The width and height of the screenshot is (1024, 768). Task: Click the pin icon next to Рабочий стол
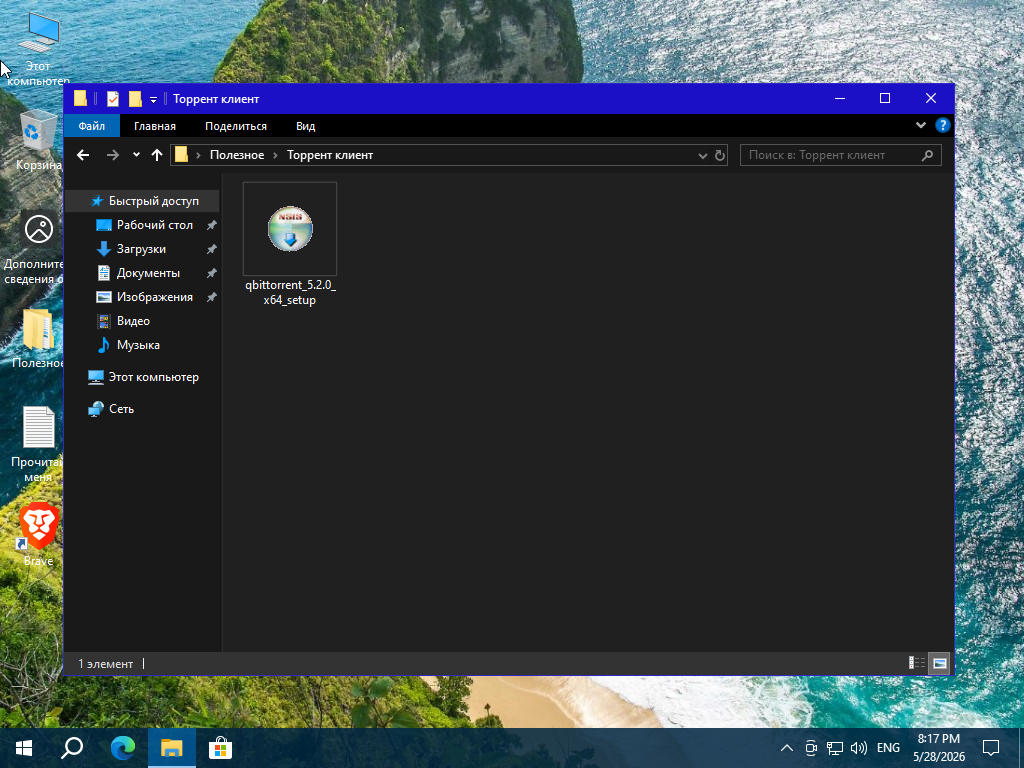point(212,225)
